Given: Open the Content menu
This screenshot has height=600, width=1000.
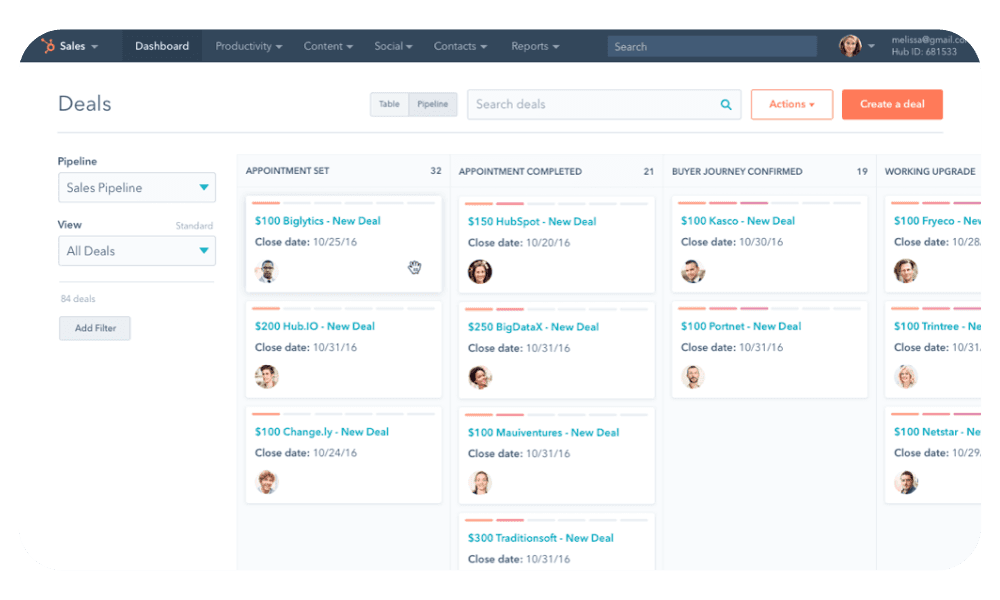Looking at the screenshot, I should point(328,46).
